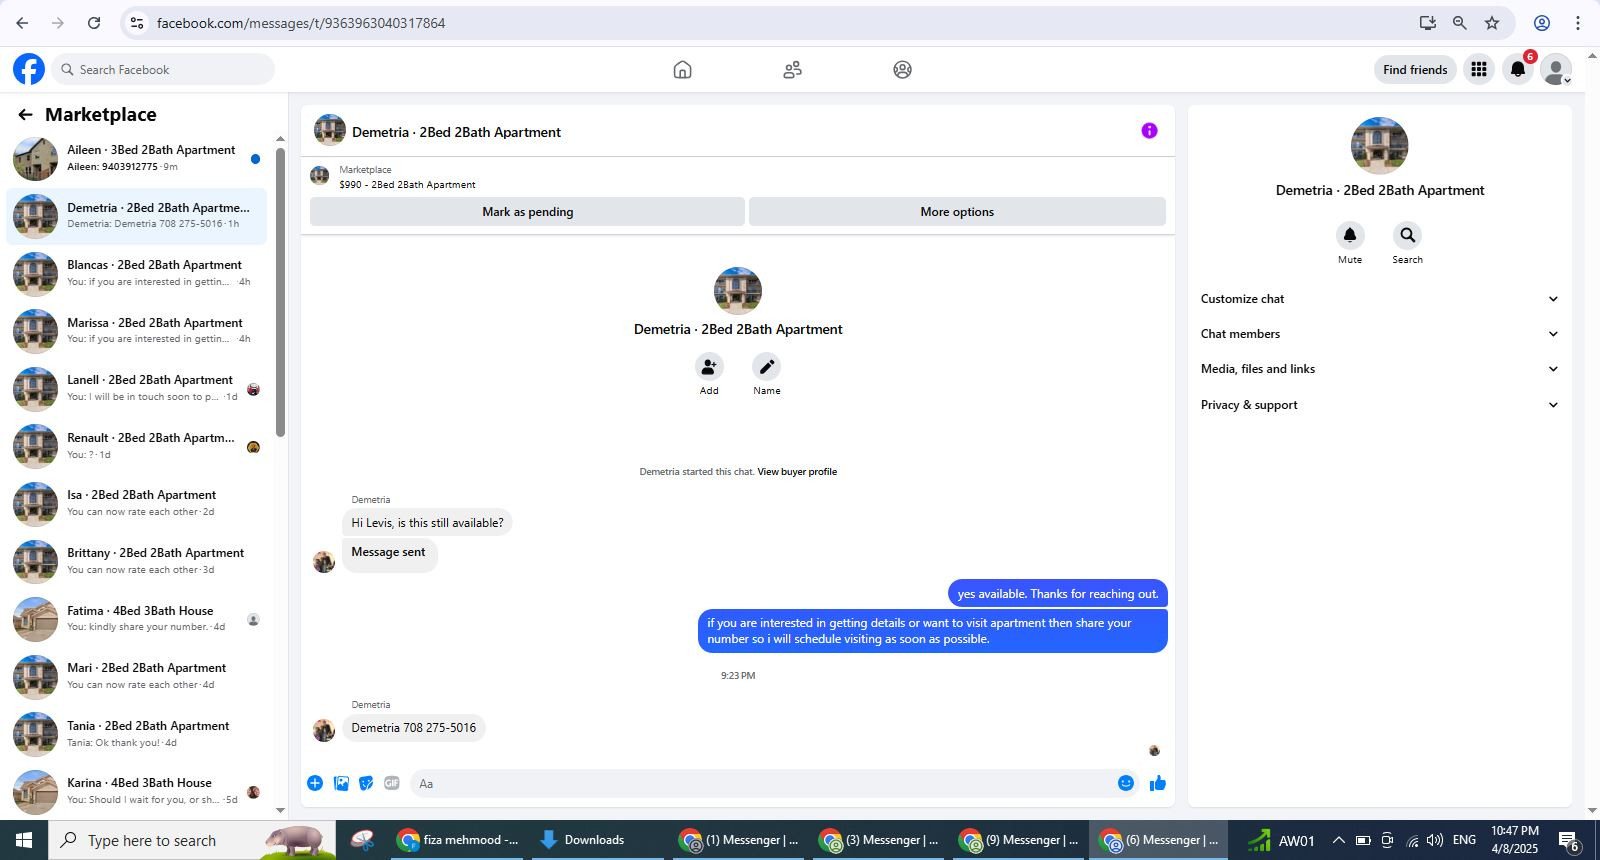Image resolution: width=1600 pixels, height=860 pixels.
Task: Reload the browser page
Action: tap(94, 23)
